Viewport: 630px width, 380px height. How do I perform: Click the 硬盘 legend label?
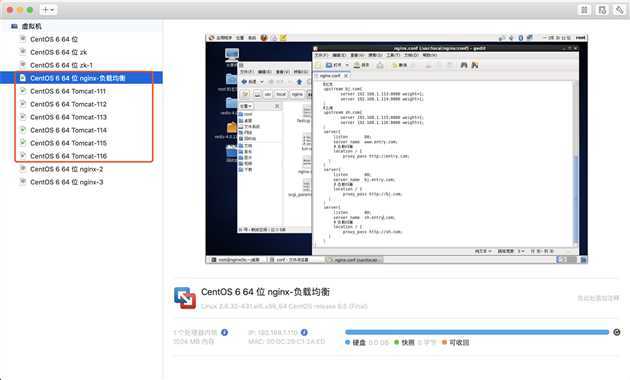(x=359, y=343)
